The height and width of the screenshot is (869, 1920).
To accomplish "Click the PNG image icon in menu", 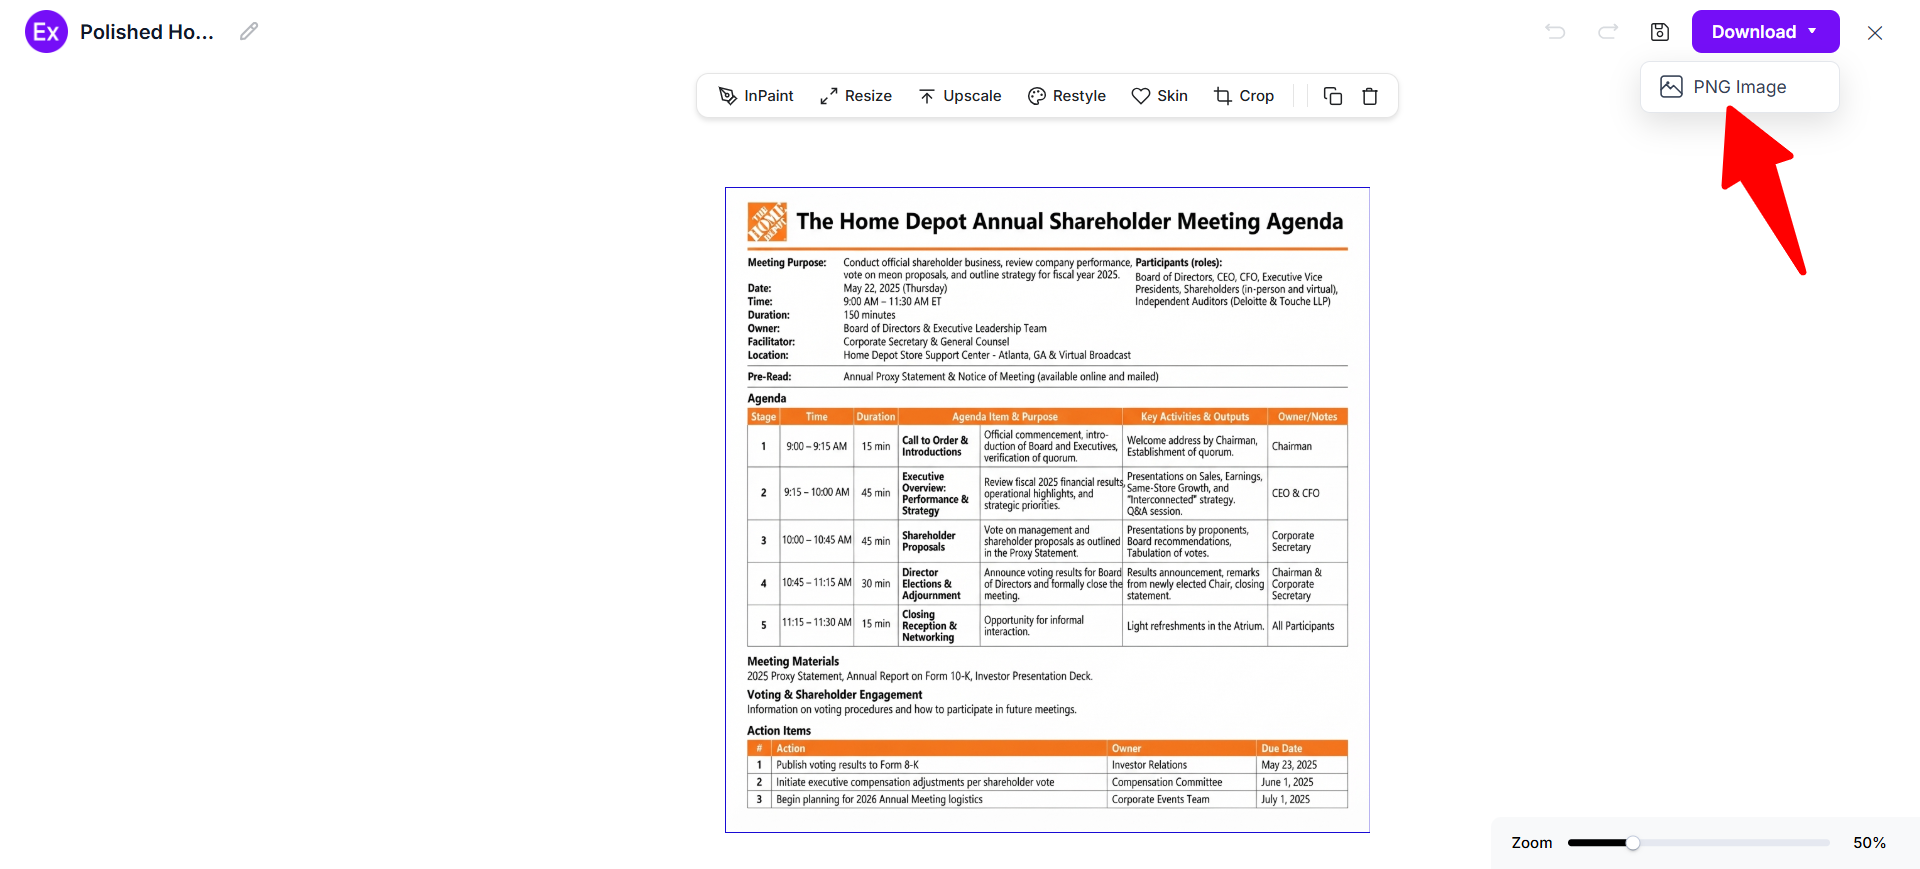I will click(1671, 87).
